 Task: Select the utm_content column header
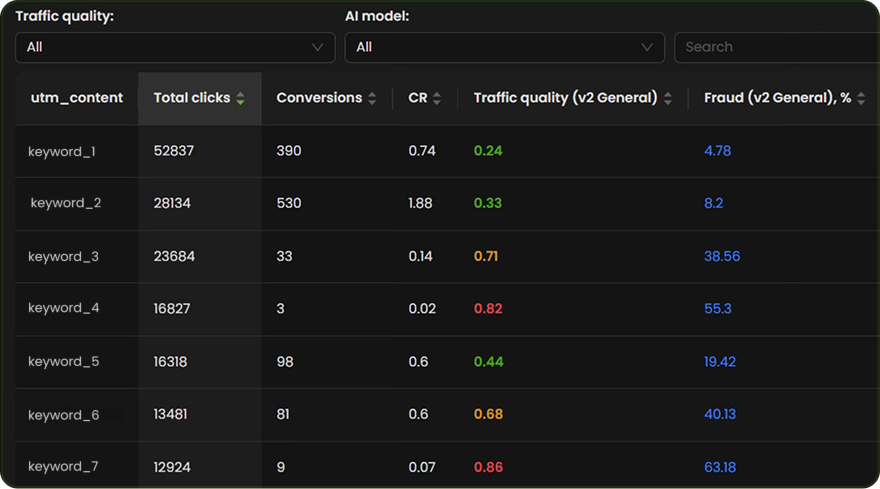point(77,98)
